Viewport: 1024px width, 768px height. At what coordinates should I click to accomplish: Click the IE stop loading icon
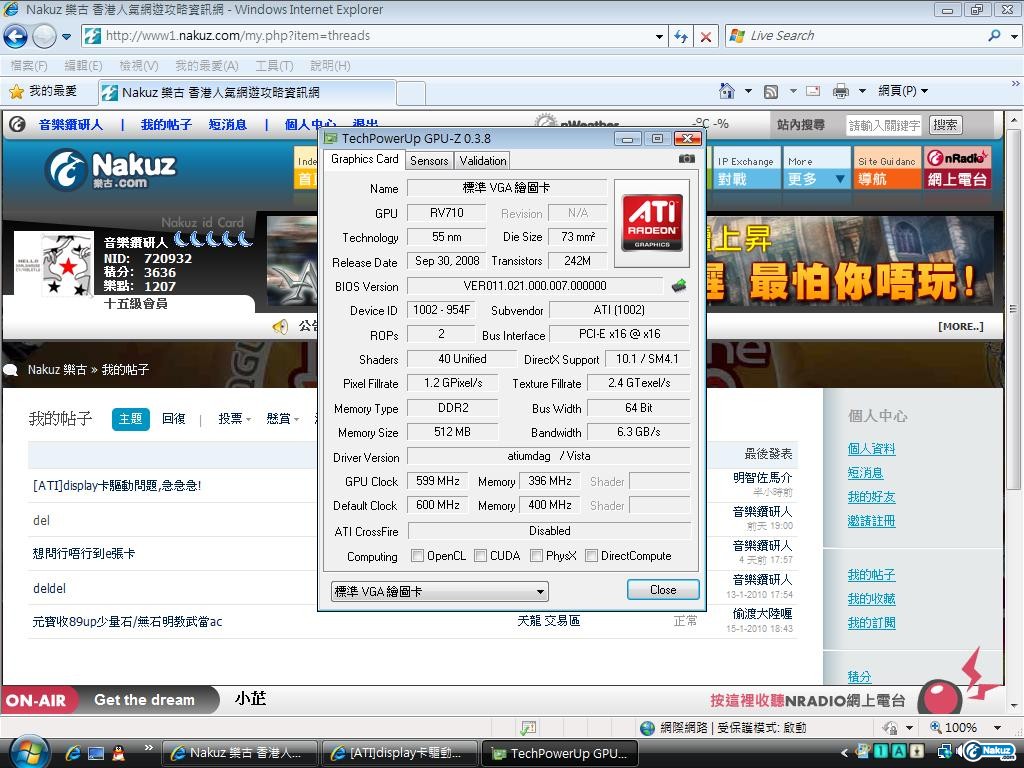[706, 36]
